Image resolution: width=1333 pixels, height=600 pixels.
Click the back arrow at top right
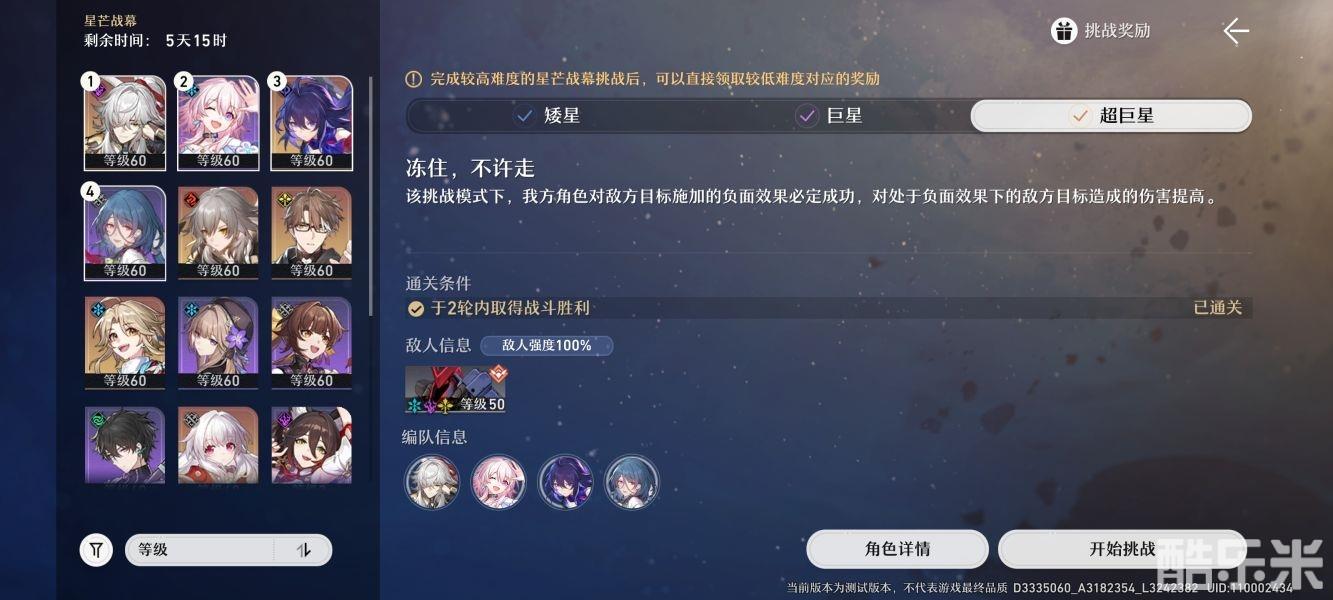(1236, 31)
